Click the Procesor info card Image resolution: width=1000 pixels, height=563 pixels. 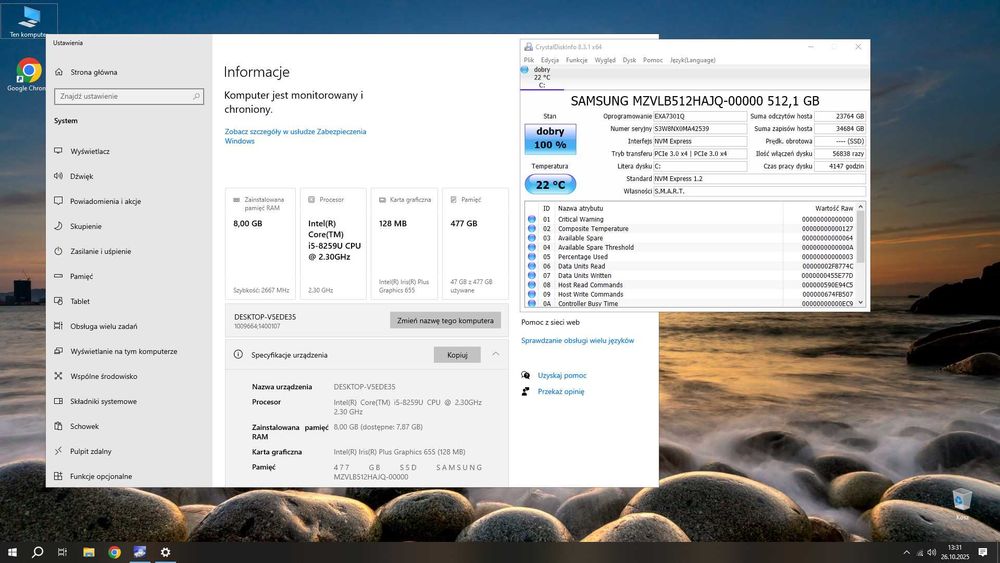(334, 244)
